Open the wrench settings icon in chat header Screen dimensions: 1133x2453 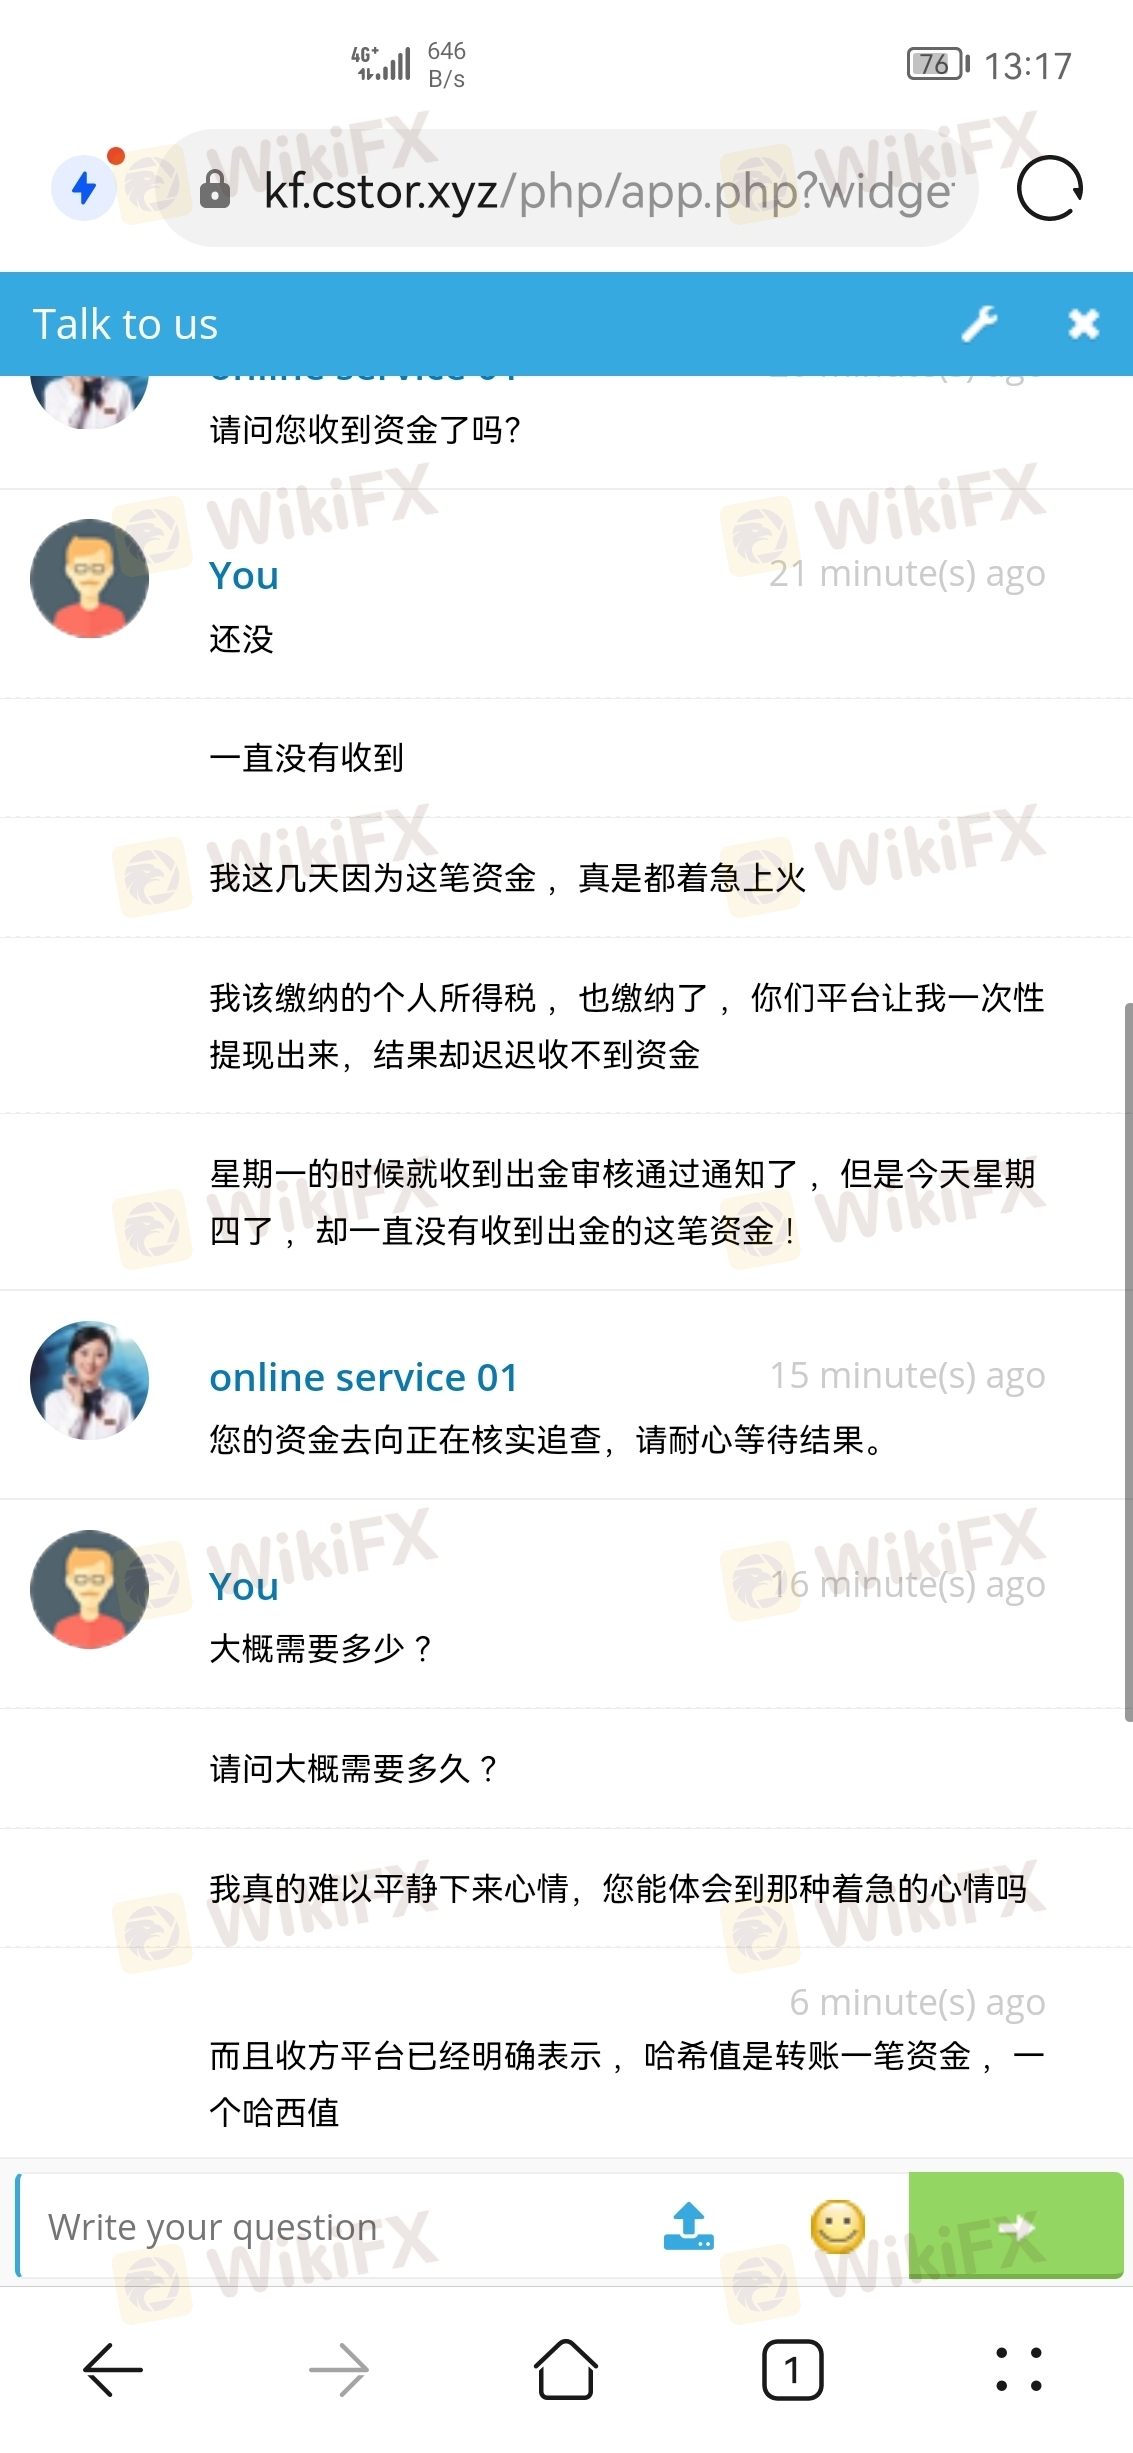pyautogui.click(x=979, y=324)
